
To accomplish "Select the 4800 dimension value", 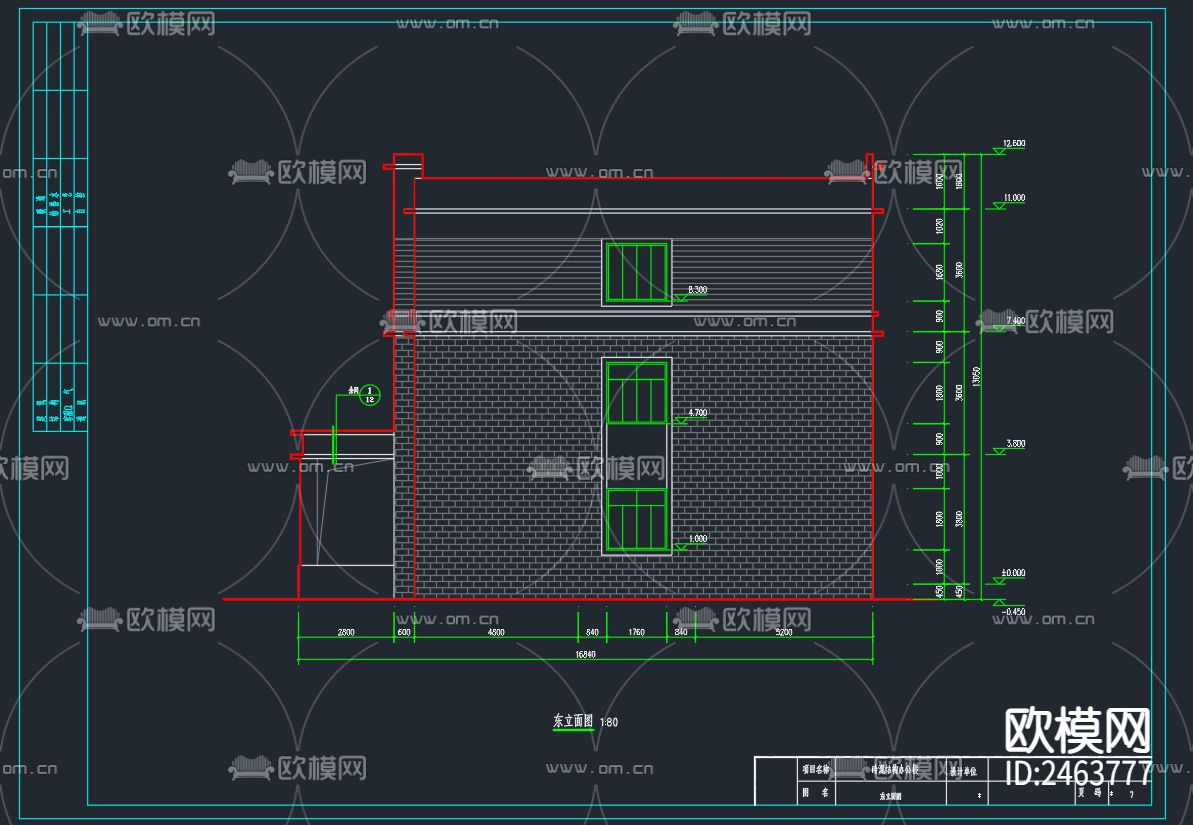I will point(495,632).
